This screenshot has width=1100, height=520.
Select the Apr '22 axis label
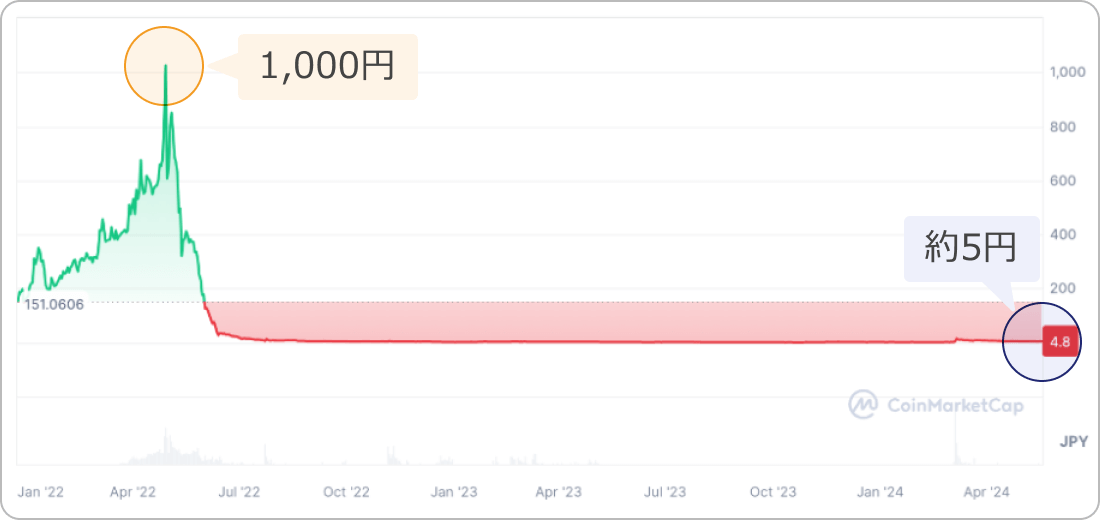coord(133,492)
